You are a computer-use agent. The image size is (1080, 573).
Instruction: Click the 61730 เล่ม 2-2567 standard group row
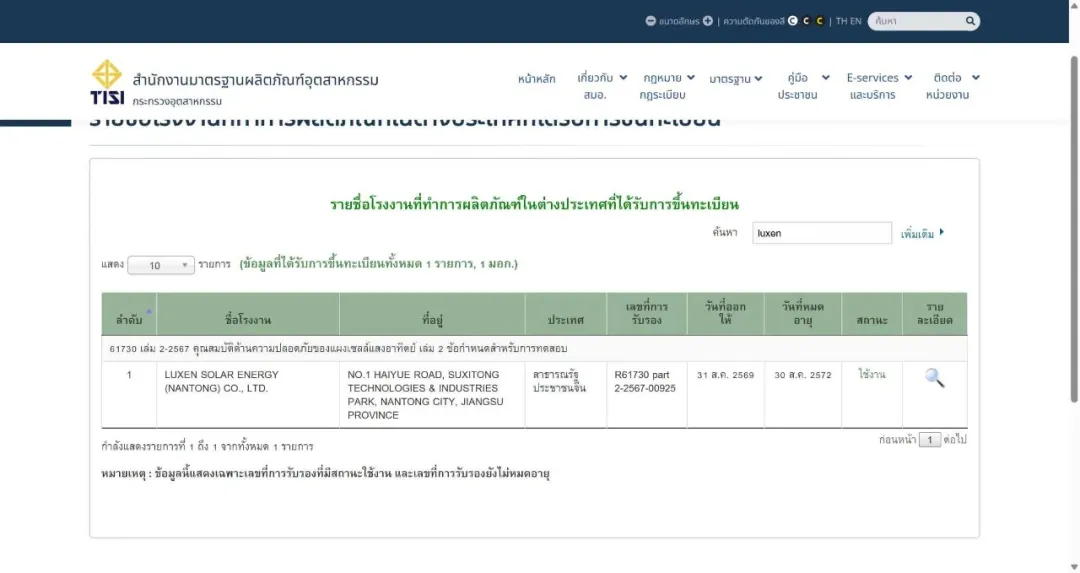(x=534, y=348)
